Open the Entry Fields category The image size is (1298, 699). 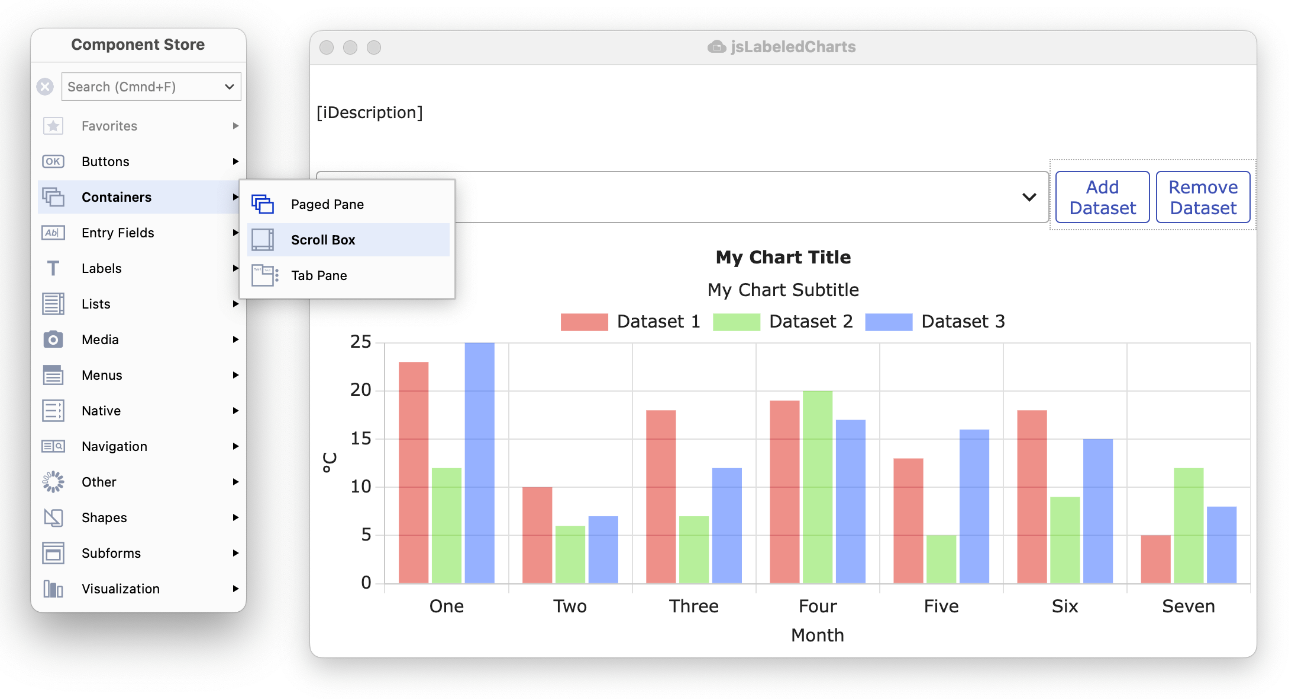[x=140, y=233]
